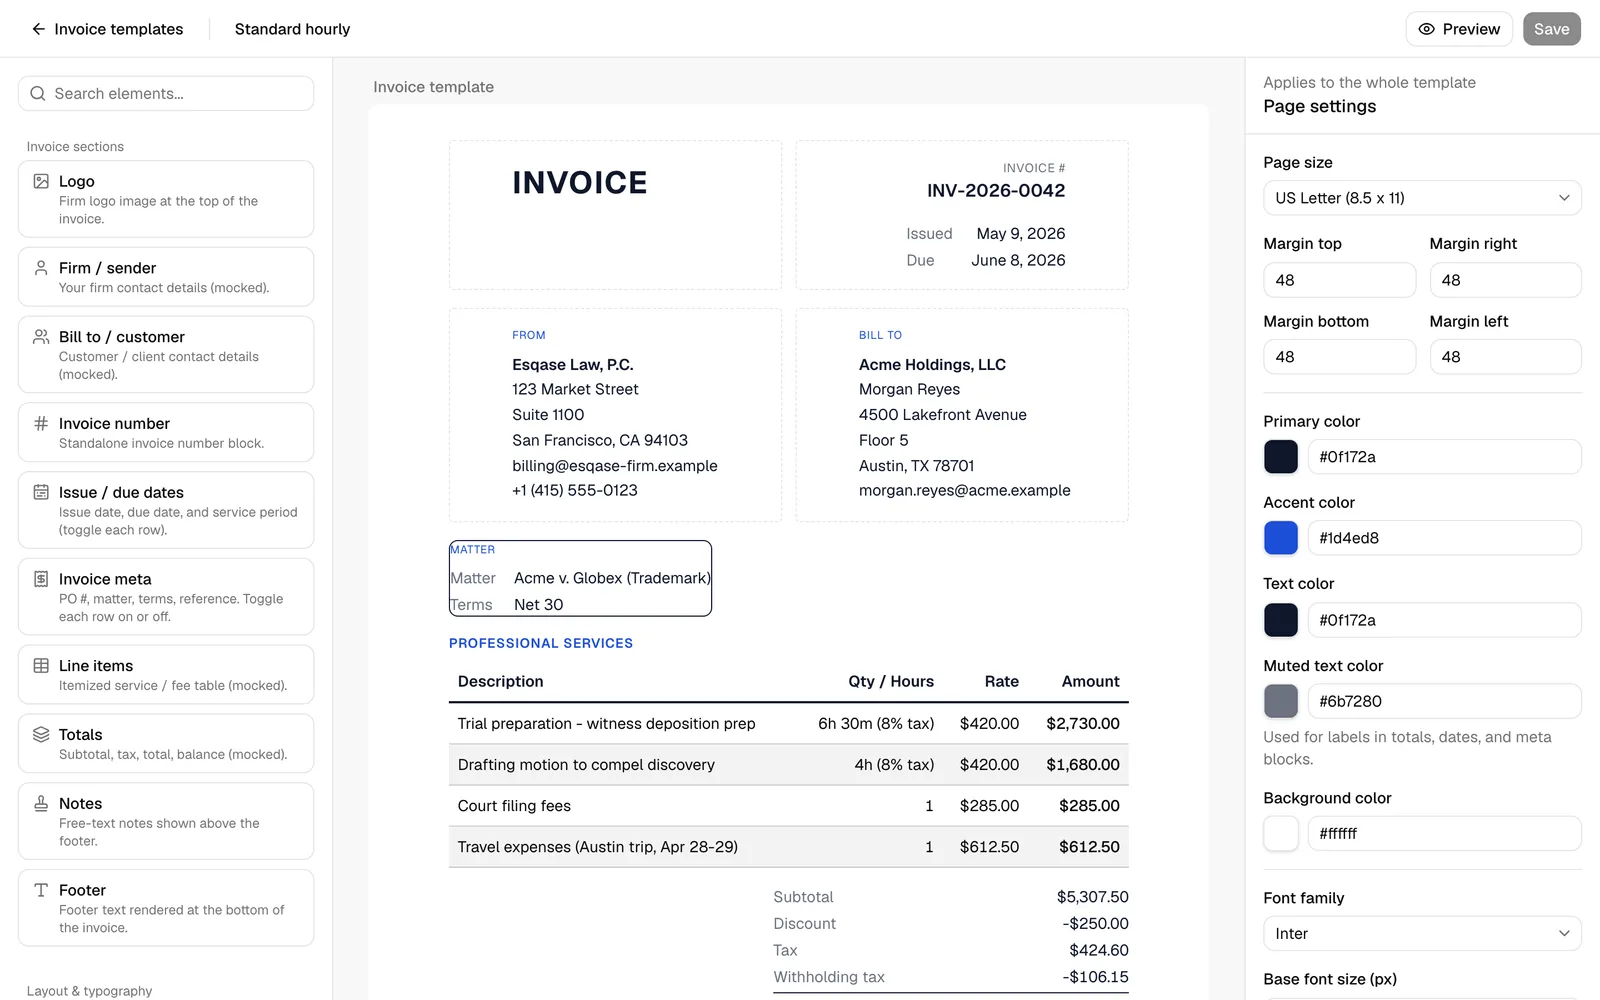Add the Notes section card
The height and width of the screenshot is (1000, 1600).
(166, 821)
